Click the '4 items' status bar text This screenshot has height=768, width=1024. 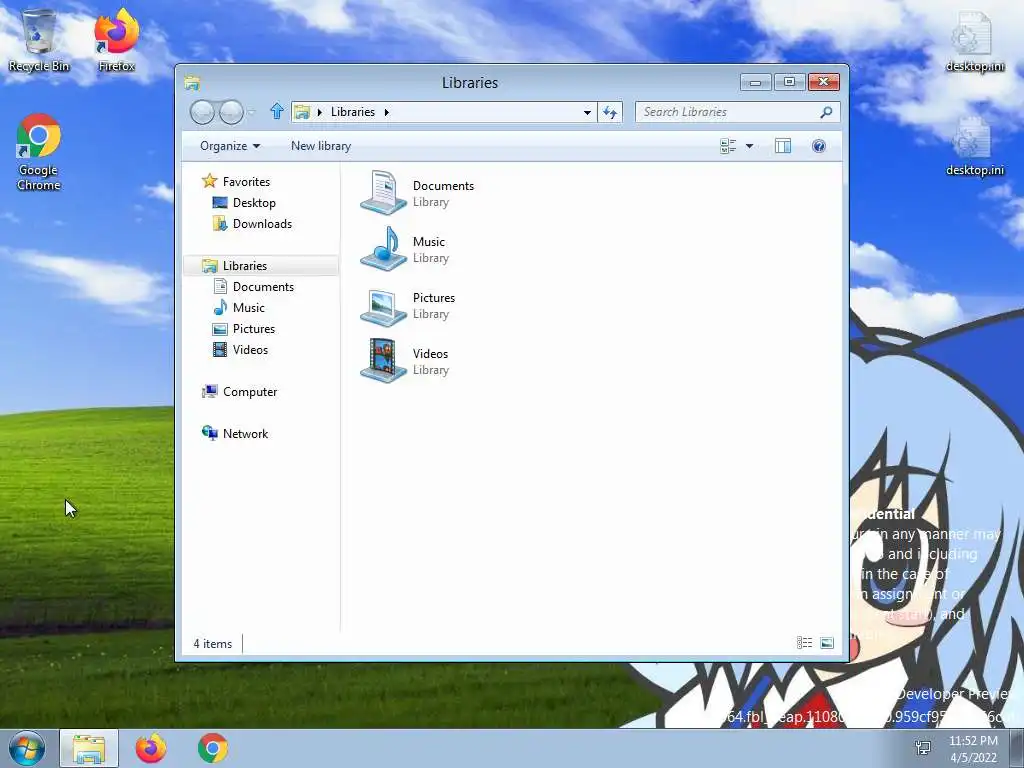(213, 644)
